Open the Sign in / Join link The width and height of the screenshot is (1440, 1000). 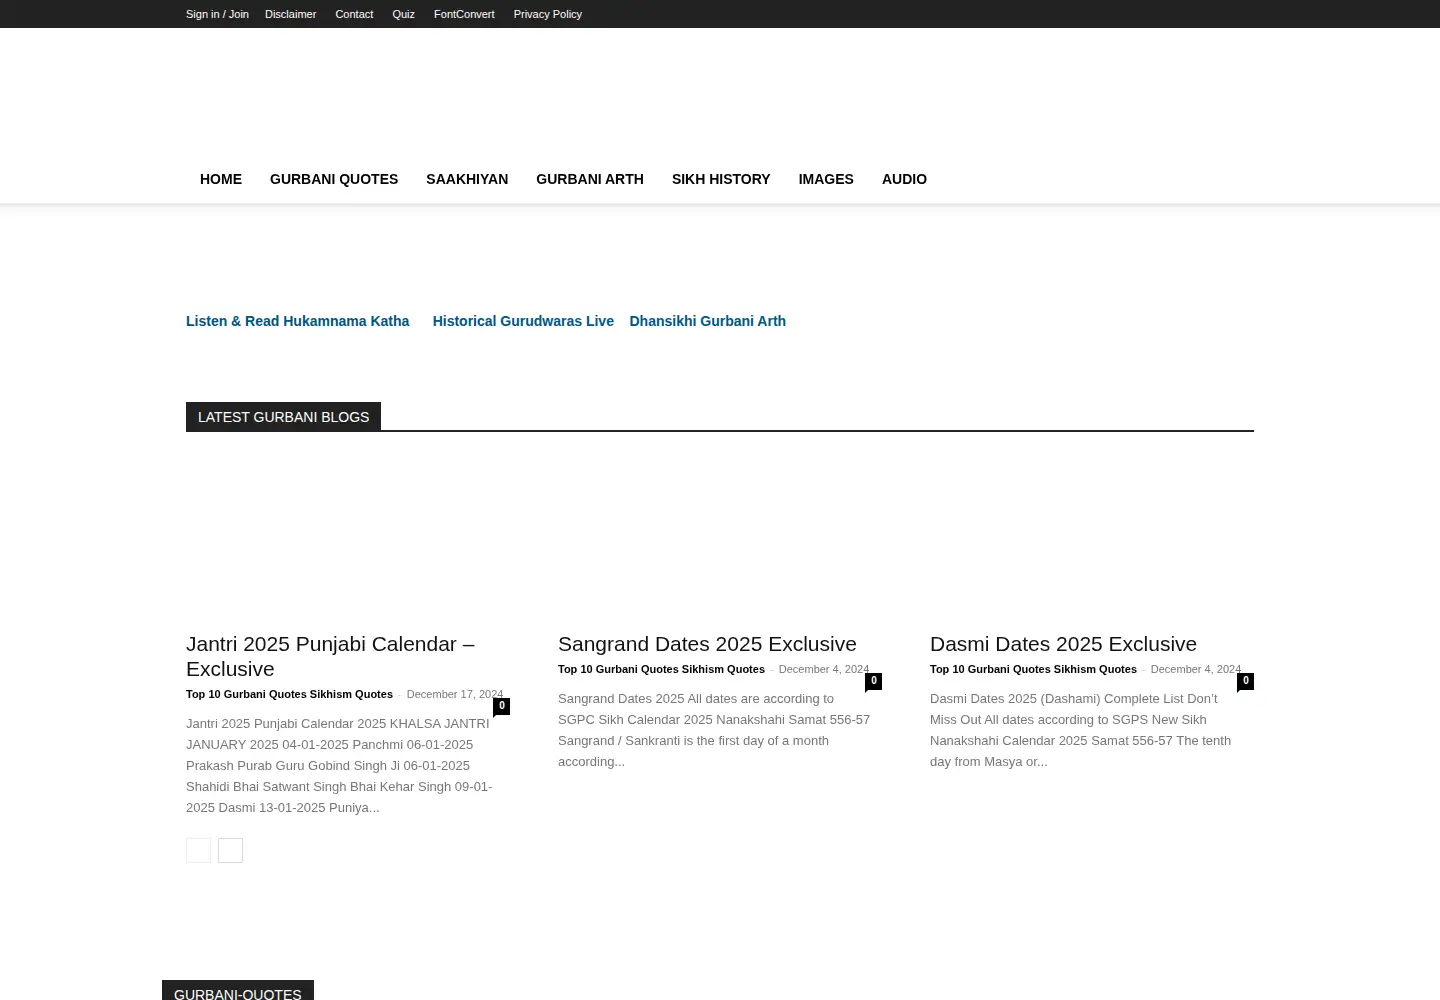click(217, 14)
